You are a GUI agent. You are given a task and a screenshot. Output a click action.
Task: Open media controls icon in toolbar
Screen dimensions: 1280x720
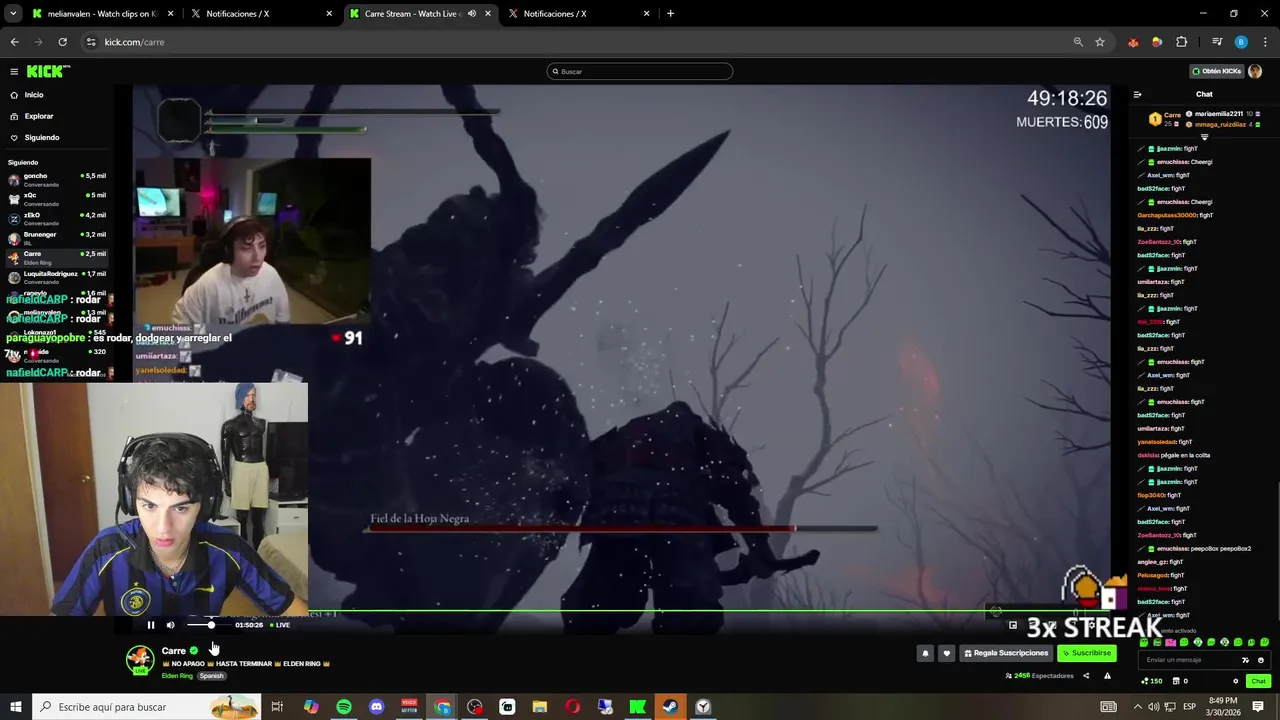tap(1217, 42)
